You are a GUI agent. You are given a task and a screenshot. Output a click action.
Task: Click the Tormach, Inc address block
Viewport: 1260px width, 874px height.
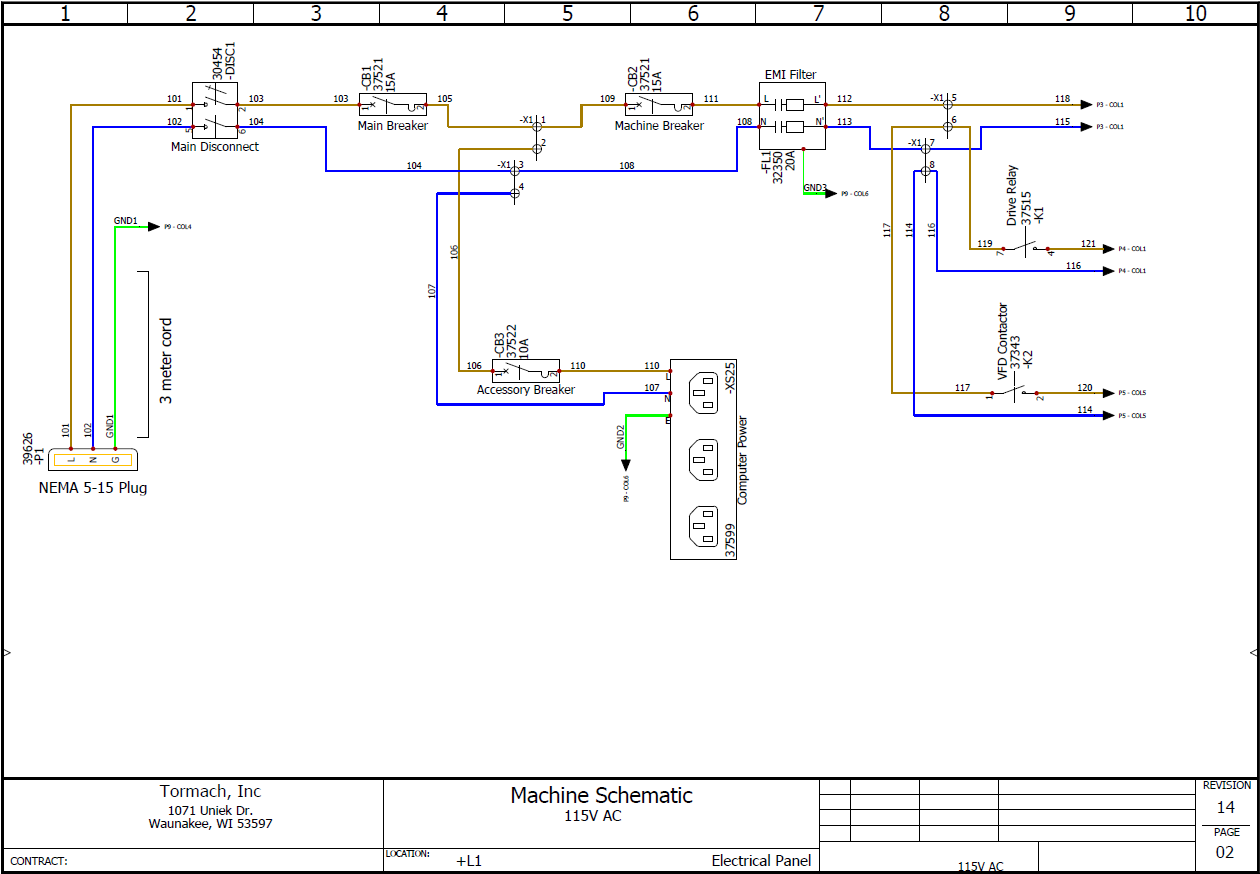210,806
